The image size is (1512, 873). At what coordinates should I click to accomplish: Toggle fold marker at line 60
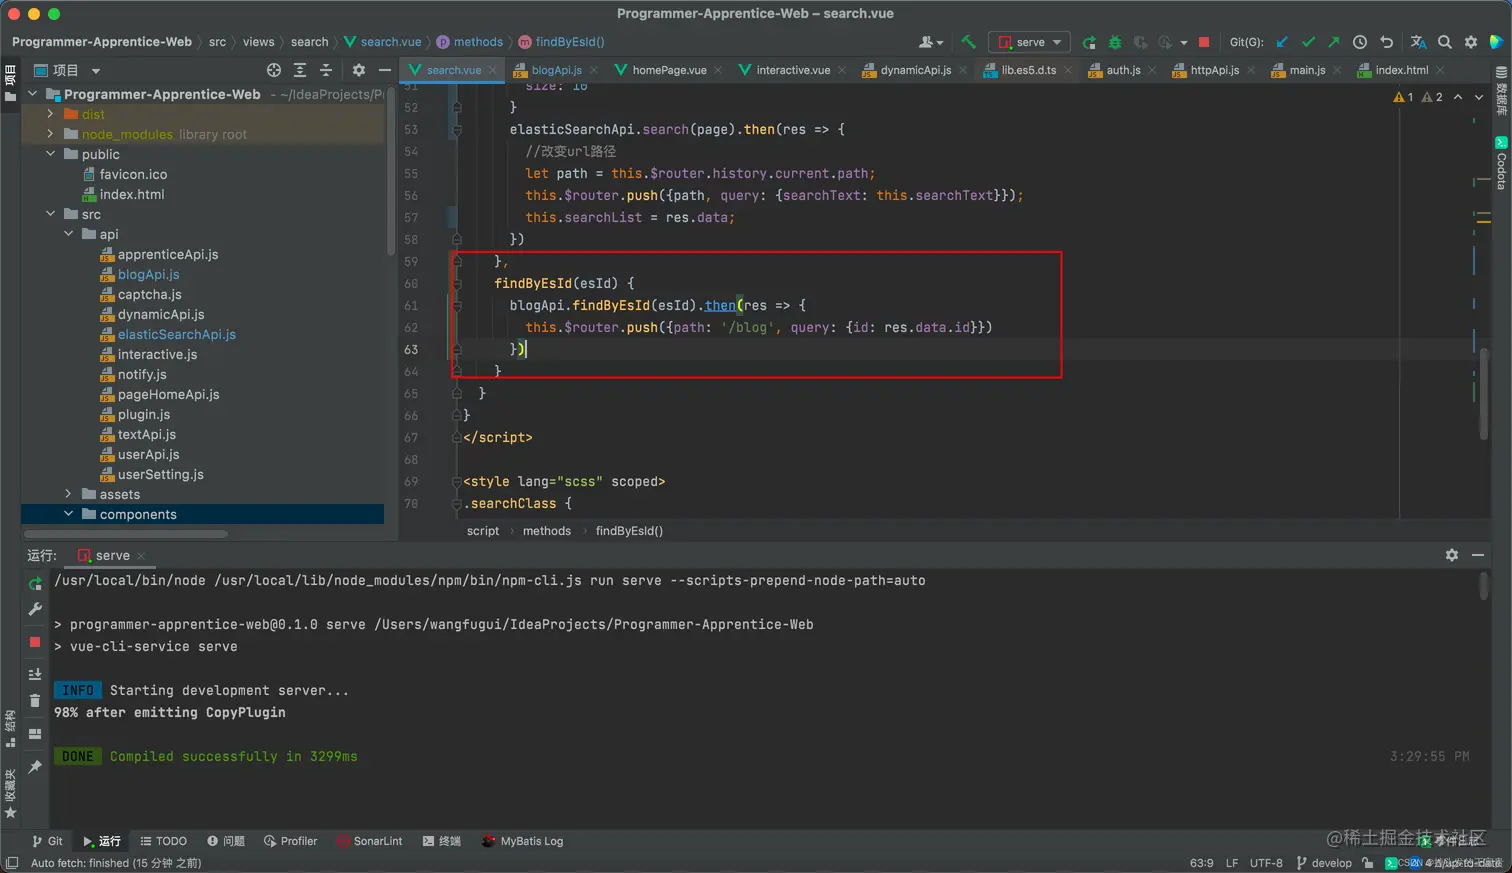[457, 283]
